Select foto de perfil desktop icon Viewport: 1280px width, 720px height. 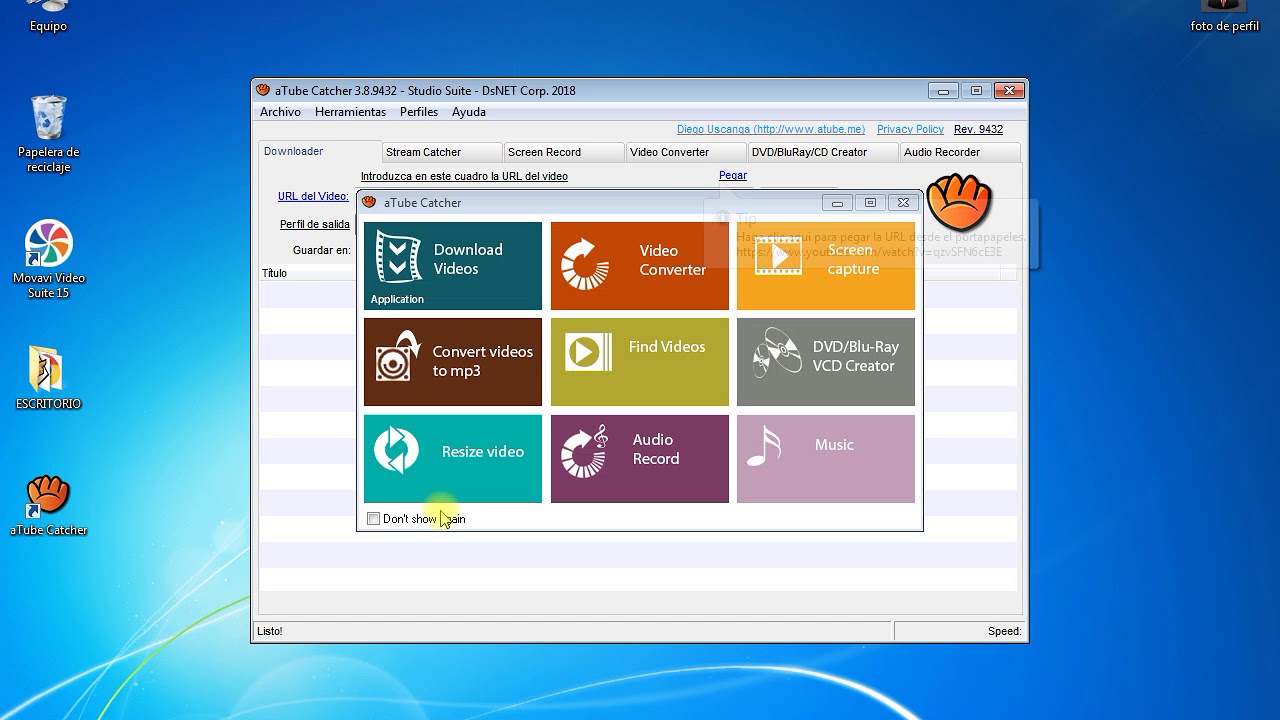pos(1224,17)
